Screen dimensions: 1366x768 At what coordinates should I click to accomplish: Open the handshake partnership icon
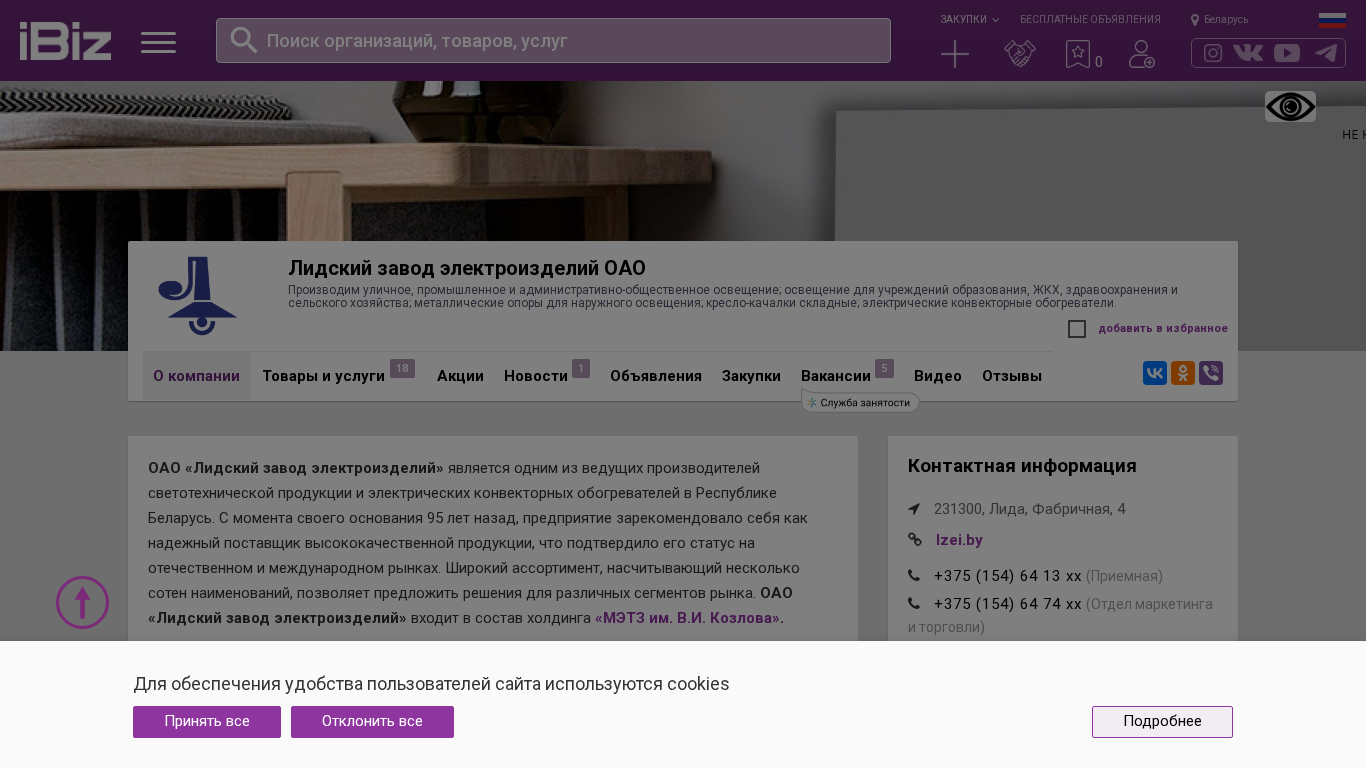(1020, 54)
